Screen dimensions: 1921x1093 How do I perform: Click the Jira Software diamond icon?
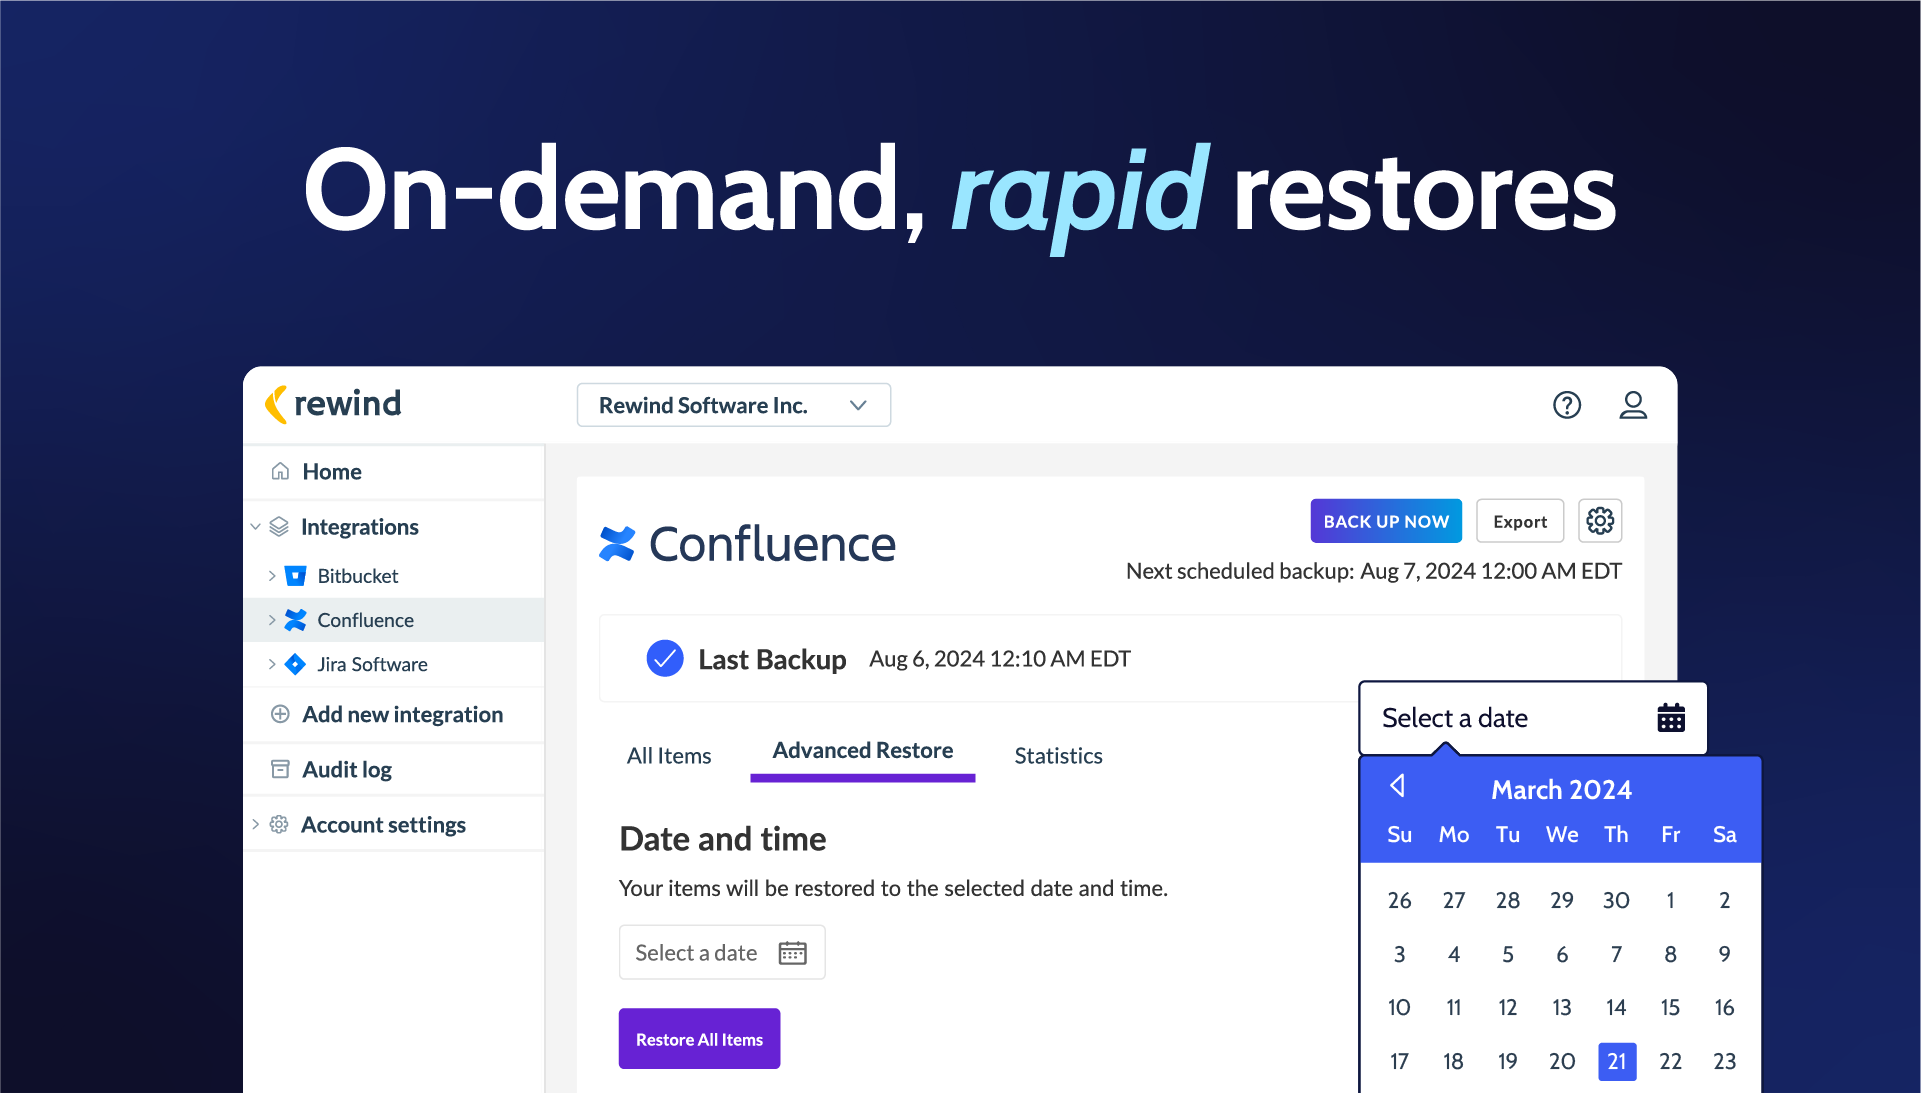(x=295, y=664)
